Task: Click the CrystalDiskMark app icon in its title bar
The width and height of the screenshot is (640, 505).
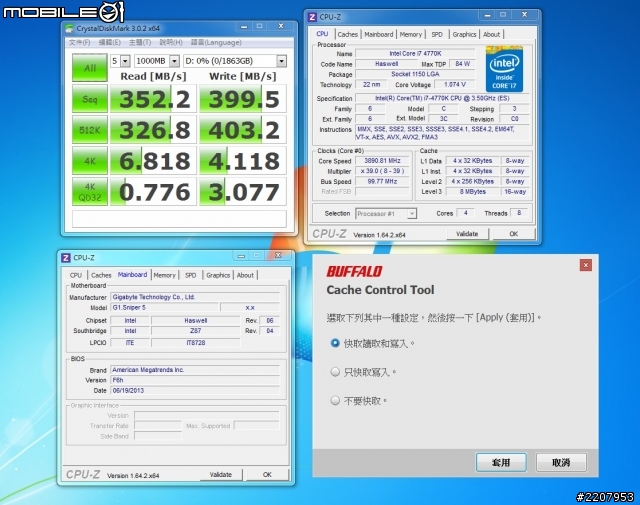Action: click(70, 29)
